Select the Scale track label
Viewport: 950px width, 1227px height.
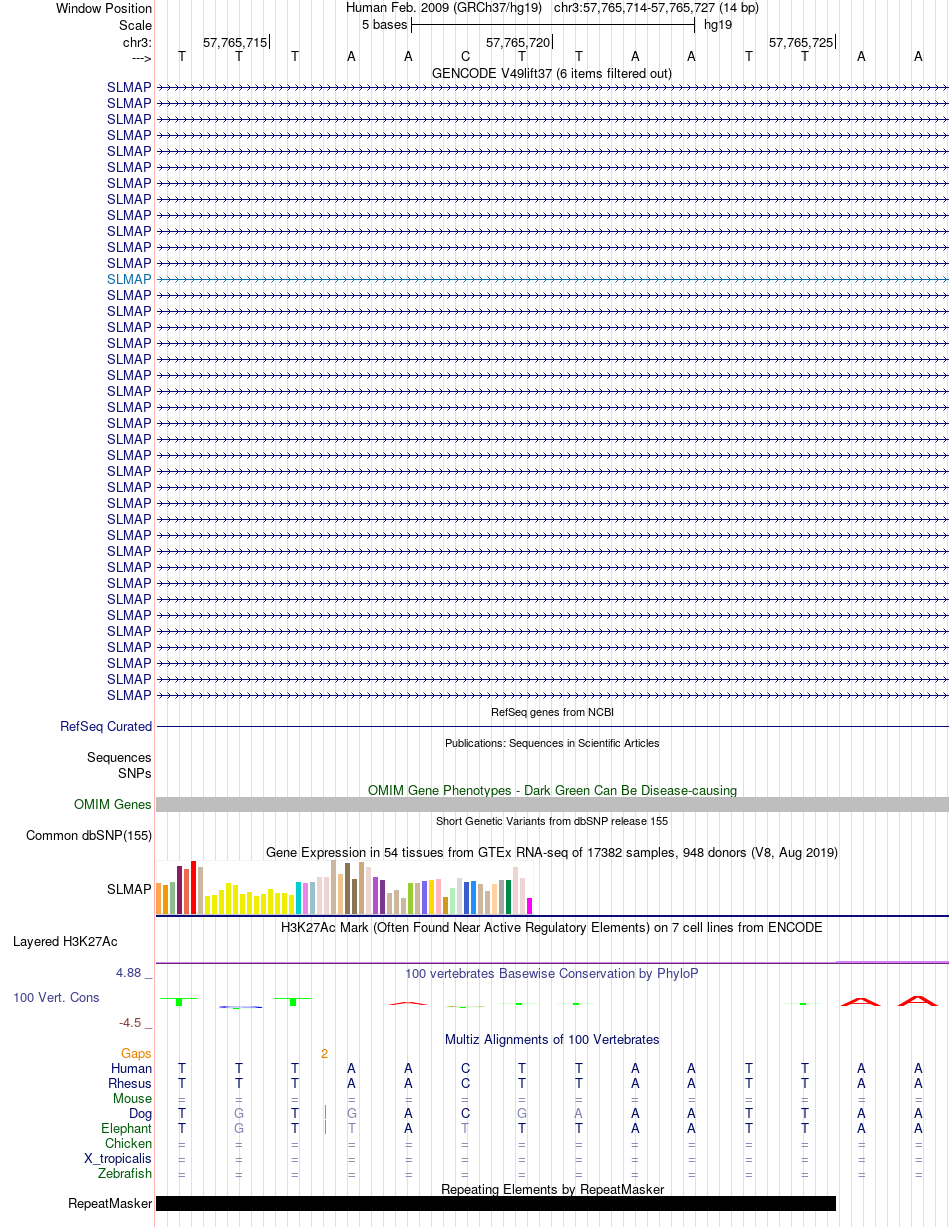click(x=135, y=25)
